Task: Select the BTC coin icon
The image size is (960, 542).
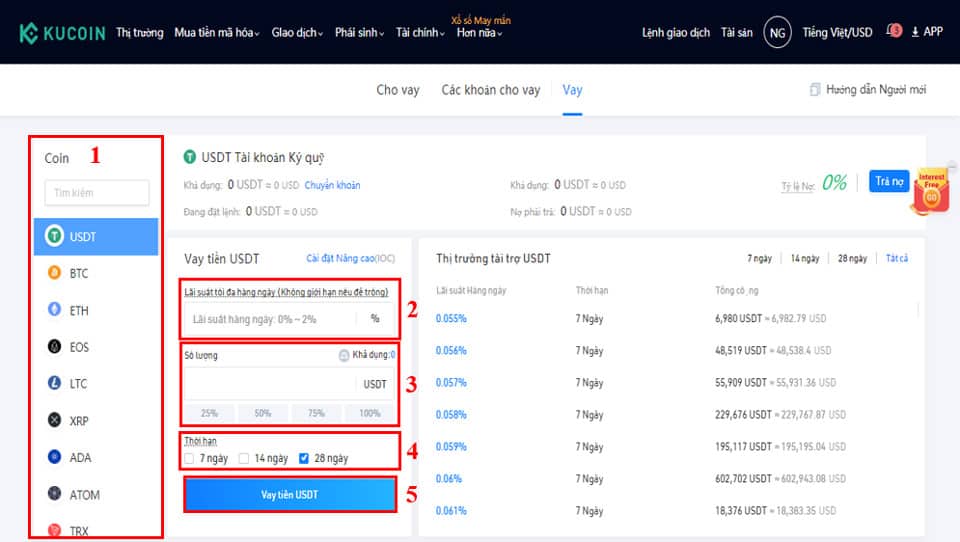Action: (55, 273)
